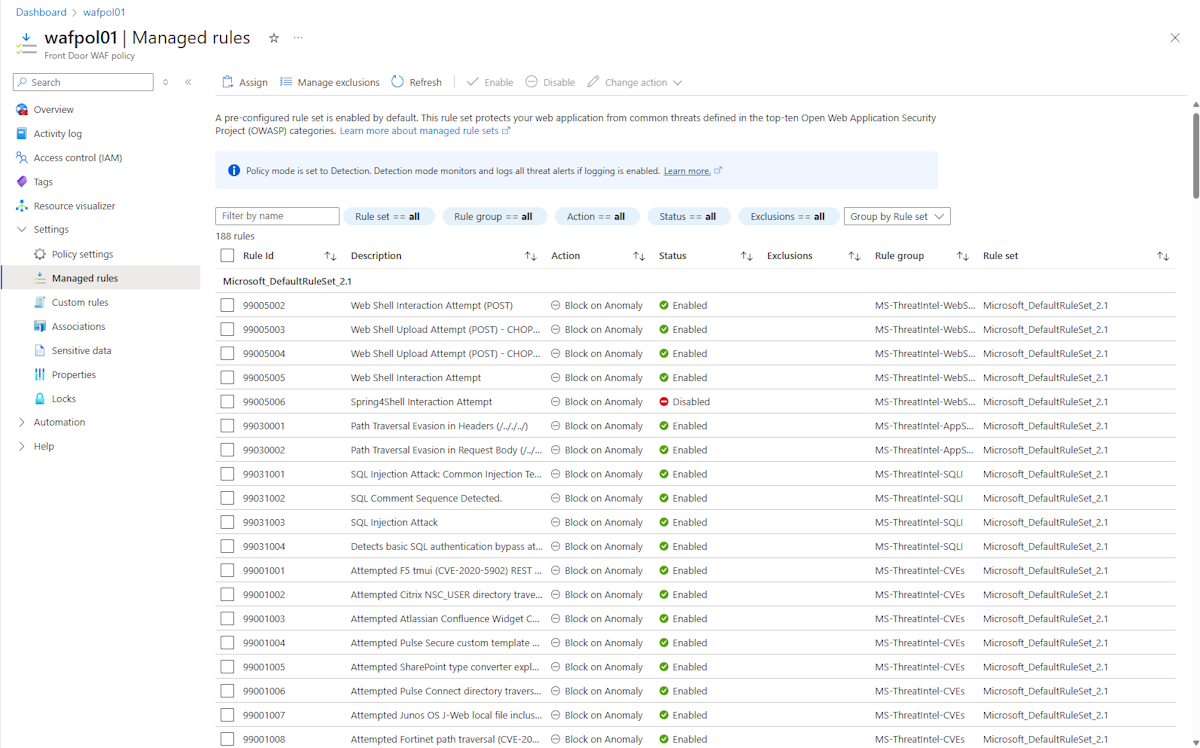Sort by Action column arrows
The height and width of the screenshot is (748, 1200).
[638, 256]
